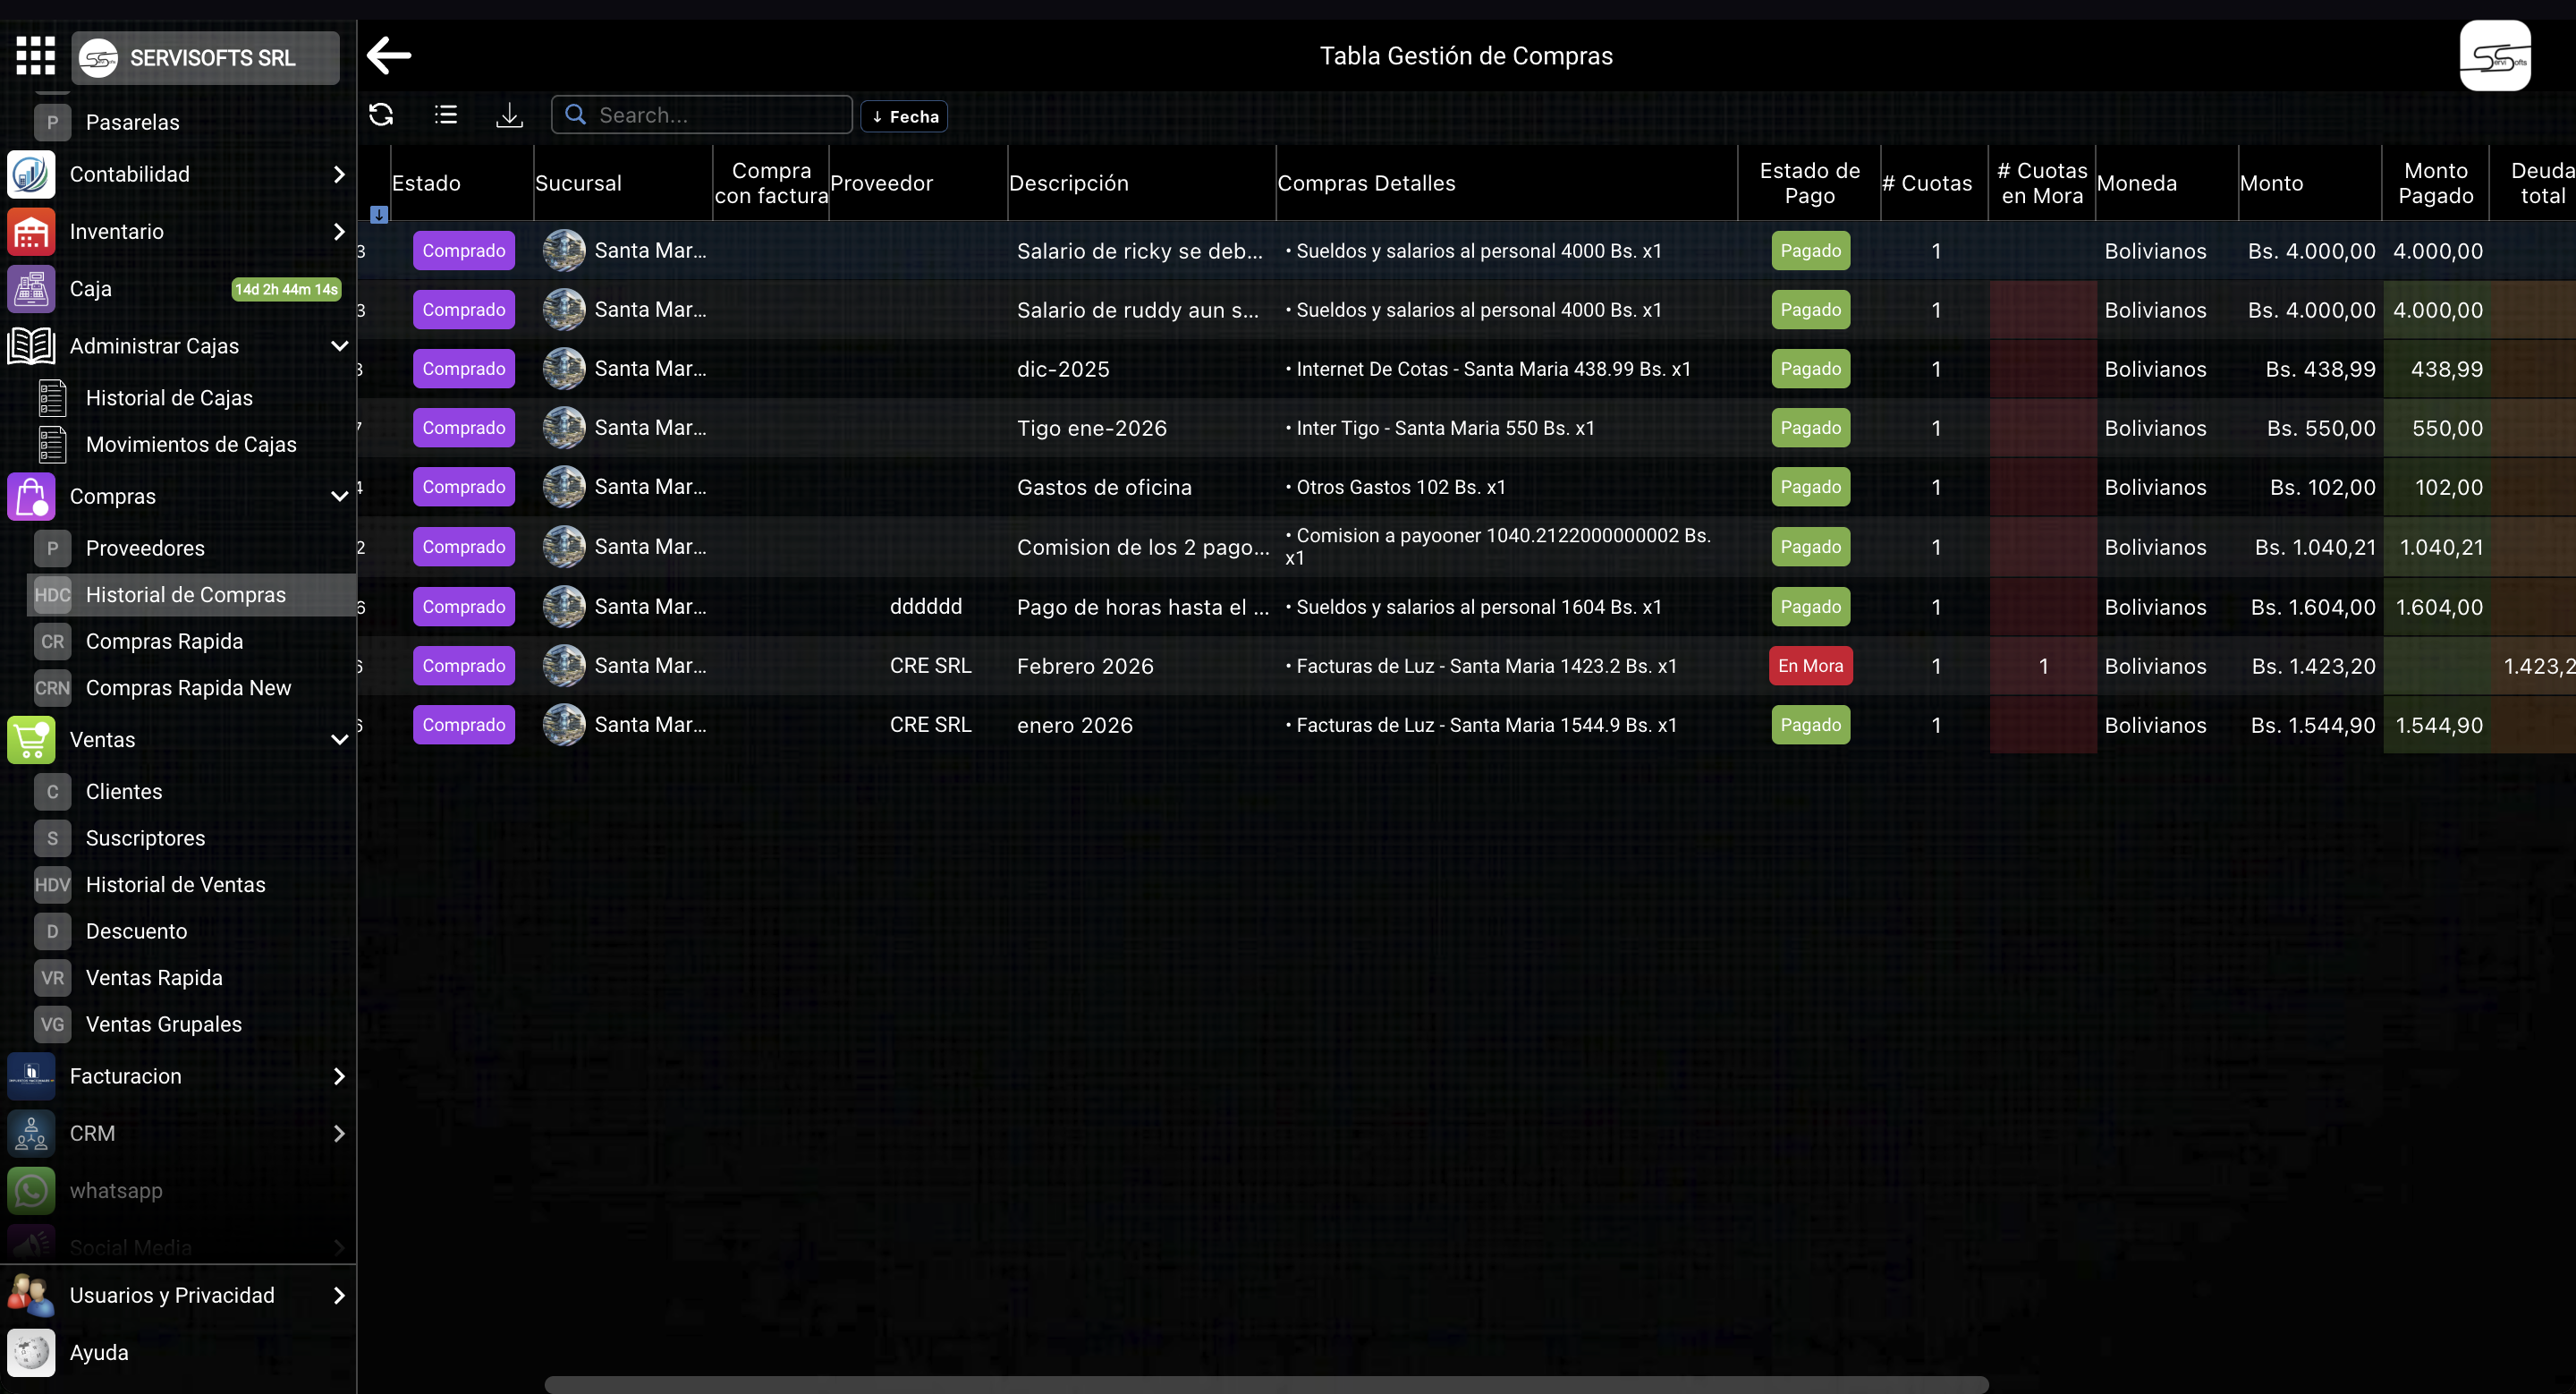
Task: Click the download export icon
Action: [x=509, y=115]
